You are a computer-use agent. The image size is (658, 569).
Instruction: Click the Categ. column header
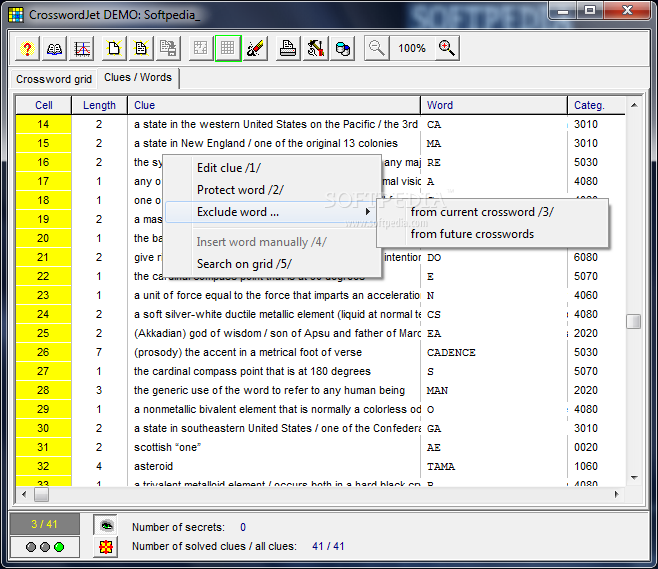[596, 105]
